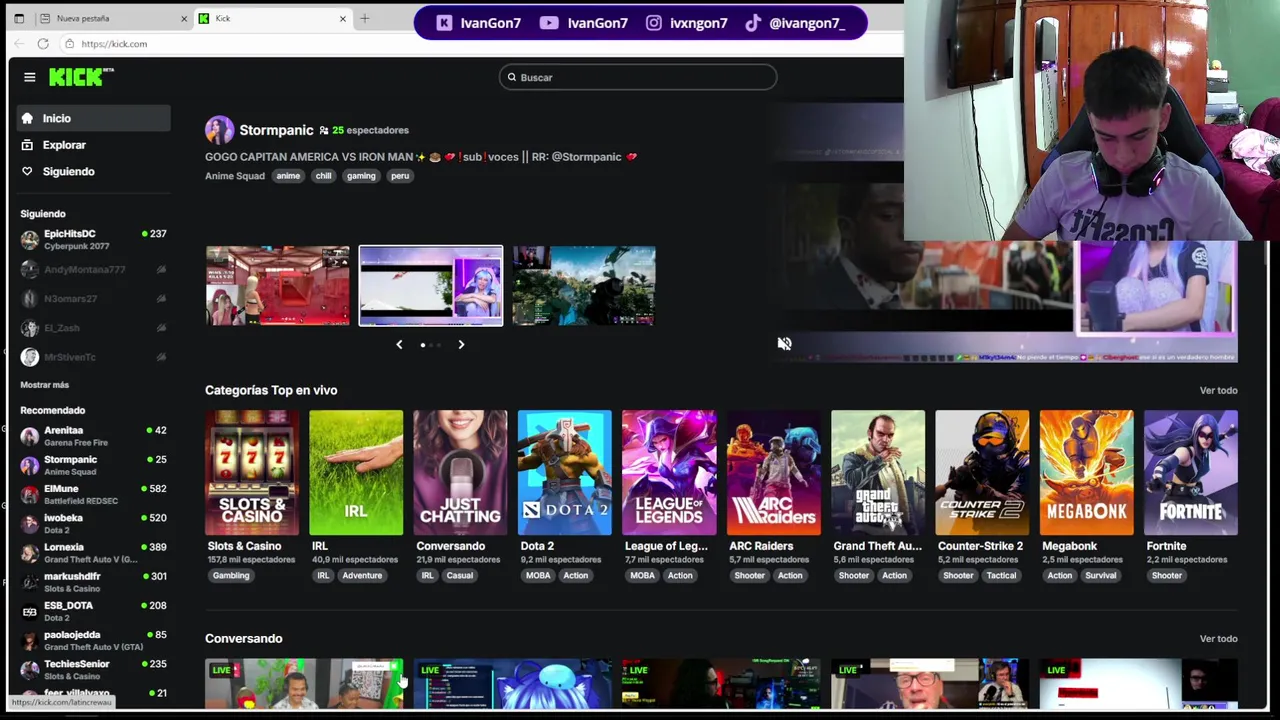Open markushdlfr in Recomendado list
1280x720 pixels.
click(94, 581)
